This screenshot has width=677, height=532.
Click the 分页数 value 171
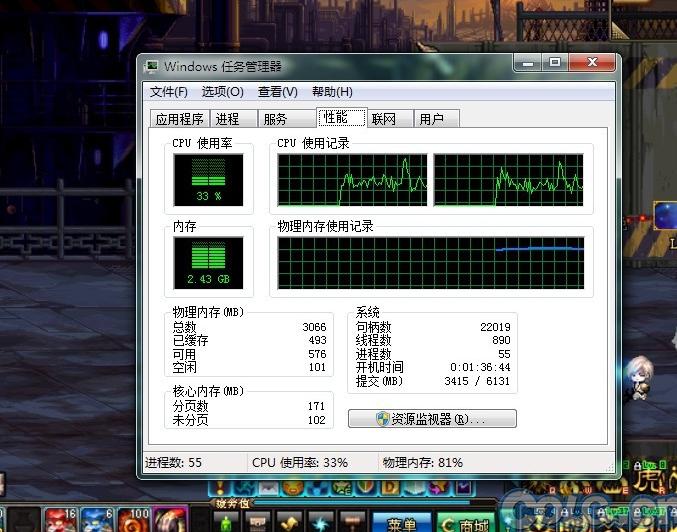(x=316, y=406)
